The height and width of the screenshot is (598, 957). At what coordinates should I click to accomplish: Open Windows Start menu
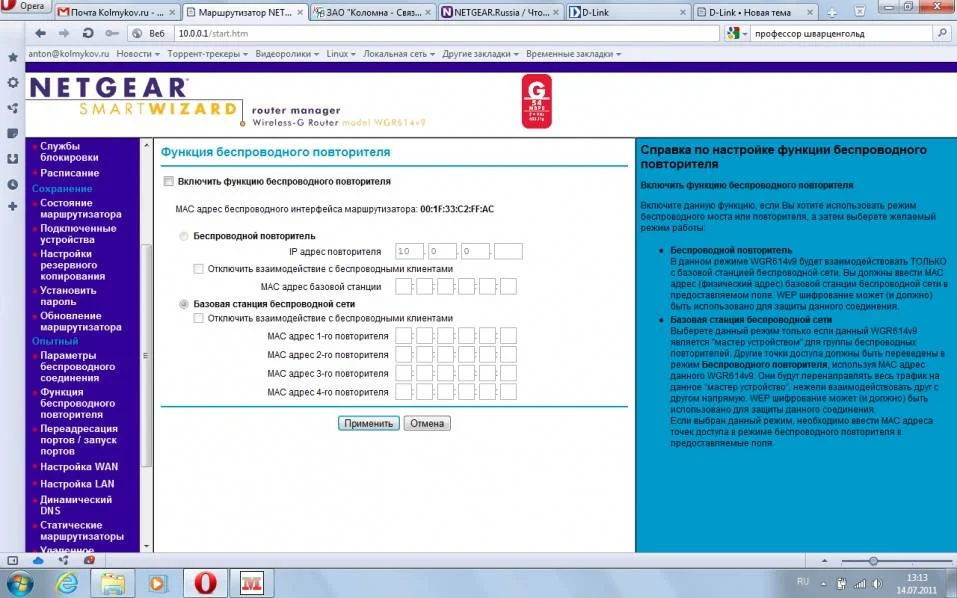[20, 583]
